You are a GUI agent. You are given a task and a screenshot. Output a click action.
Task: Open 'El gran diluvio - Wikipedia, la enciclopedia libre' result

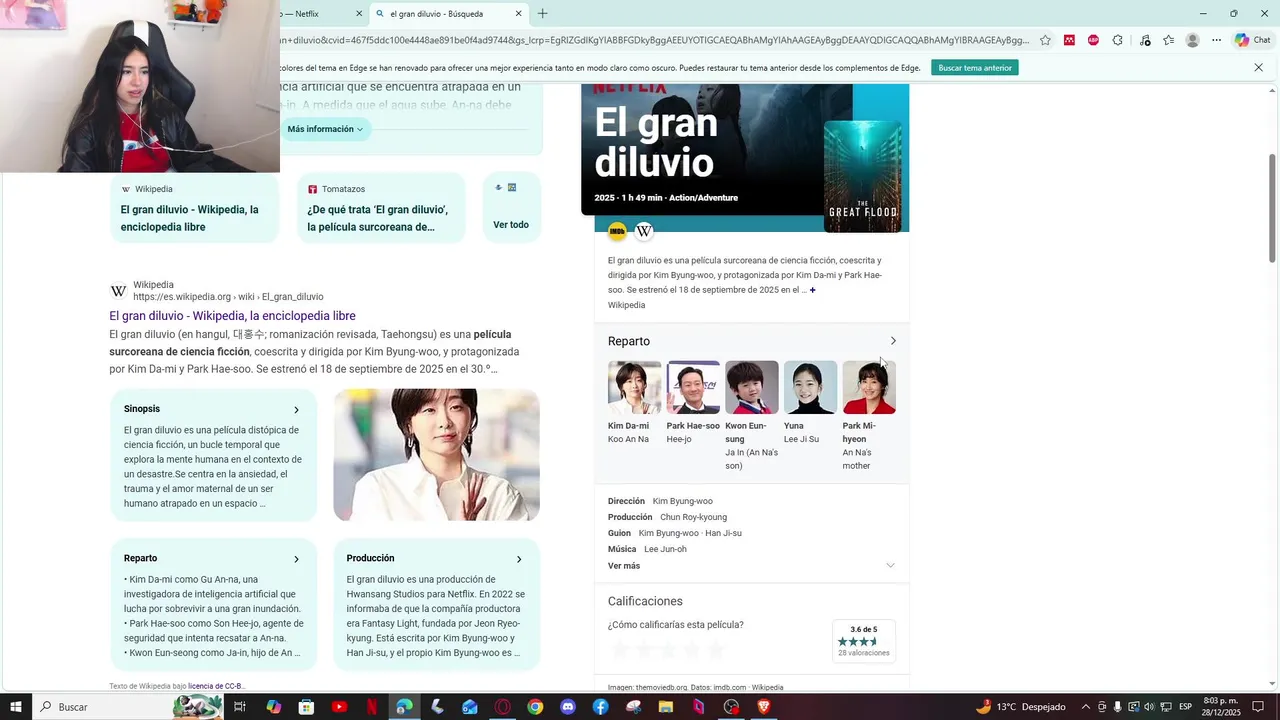[x=232, y=316]
